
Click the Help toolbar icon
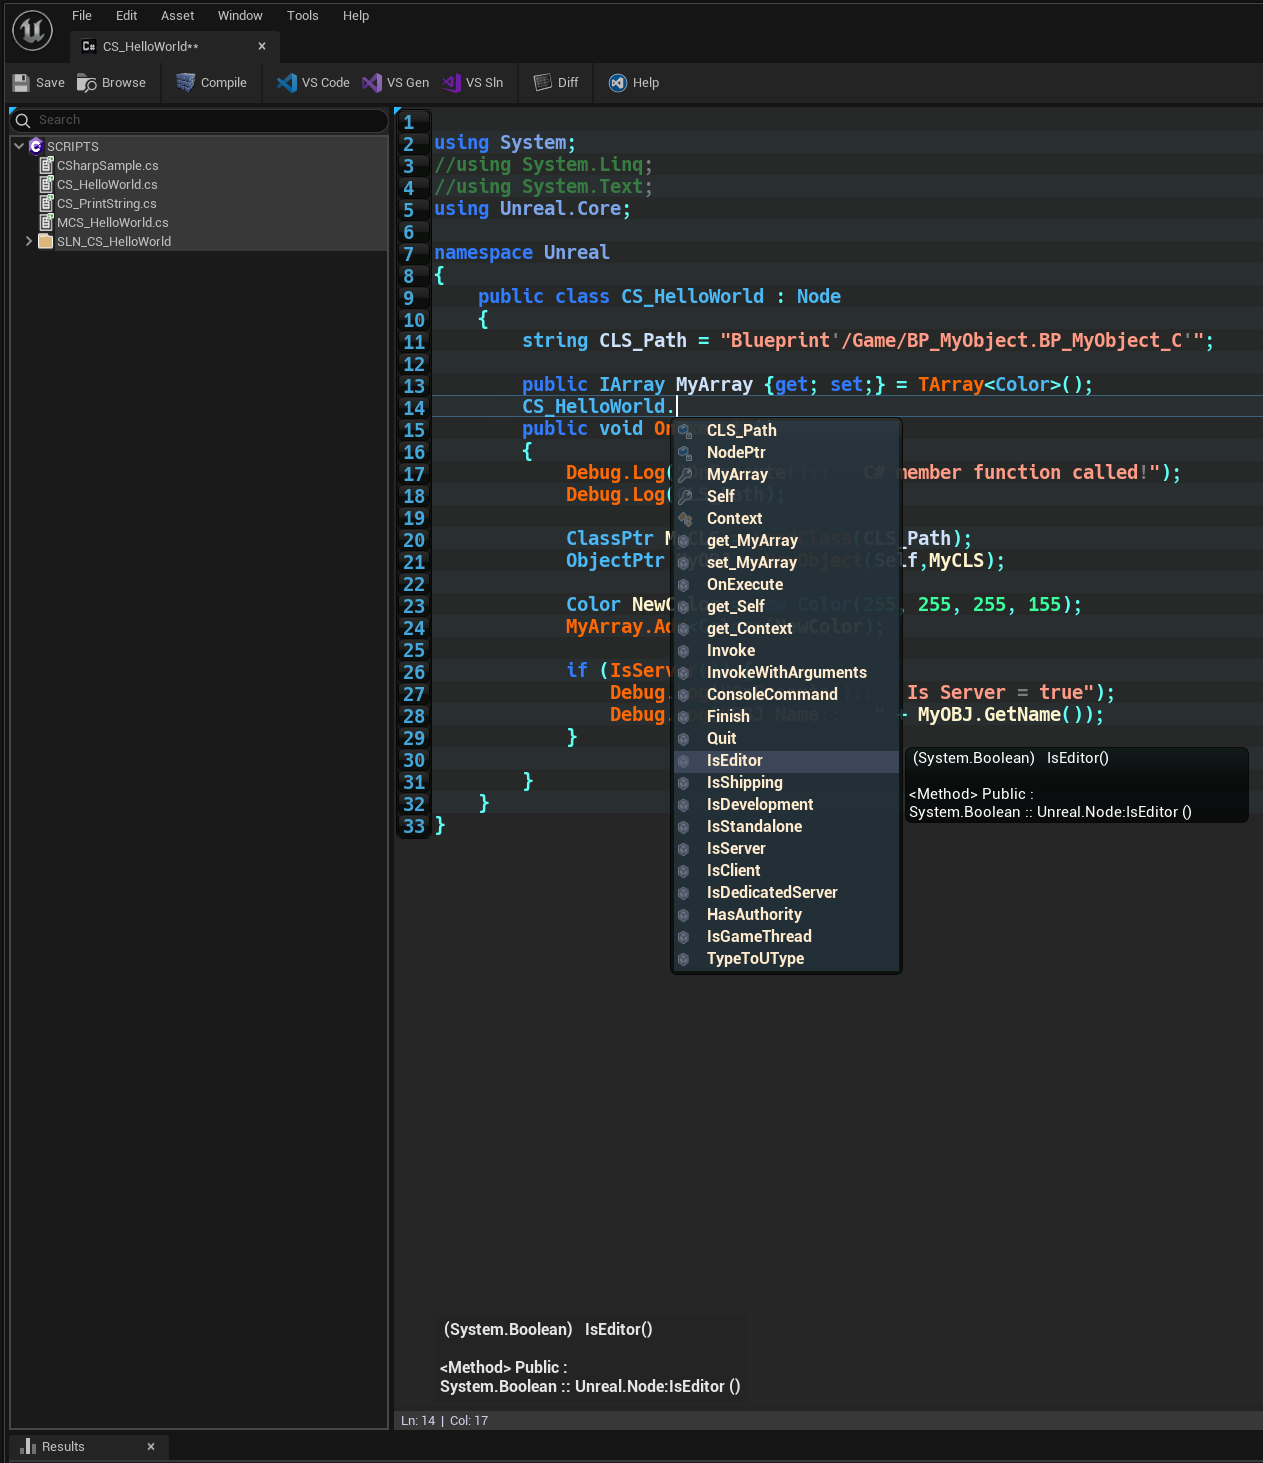click(618, 83)
